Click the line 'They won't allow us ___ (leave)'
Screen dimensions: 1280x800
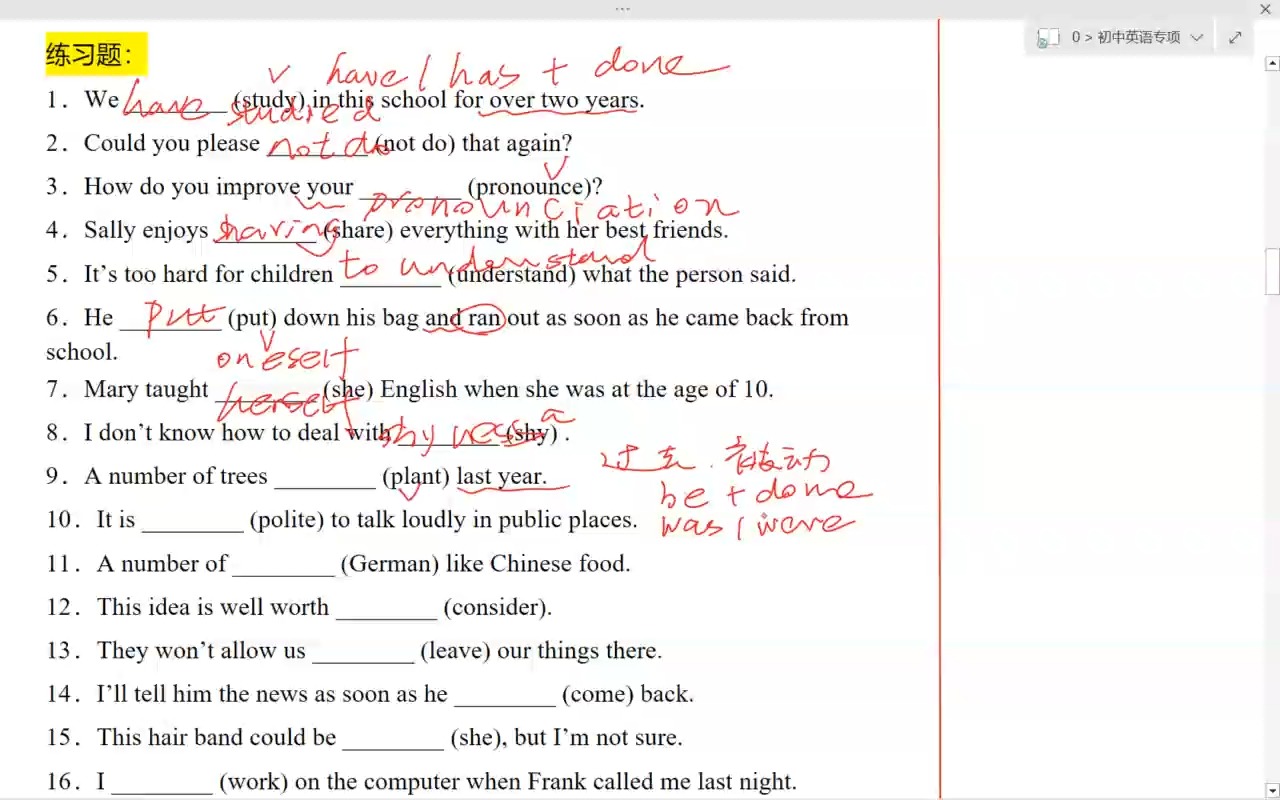(354, 651)
